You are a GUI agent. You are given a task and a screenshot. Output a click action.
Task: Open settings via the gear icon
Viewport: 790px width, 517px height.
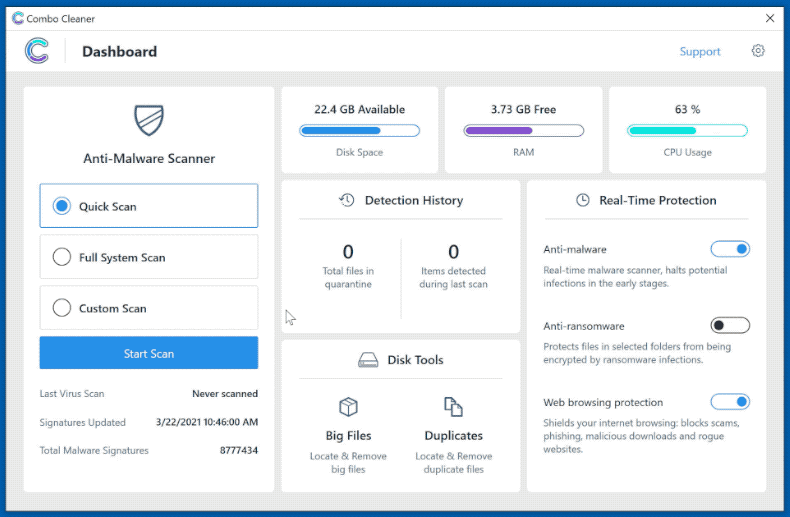pyautogui.click(x=758, y=50)
